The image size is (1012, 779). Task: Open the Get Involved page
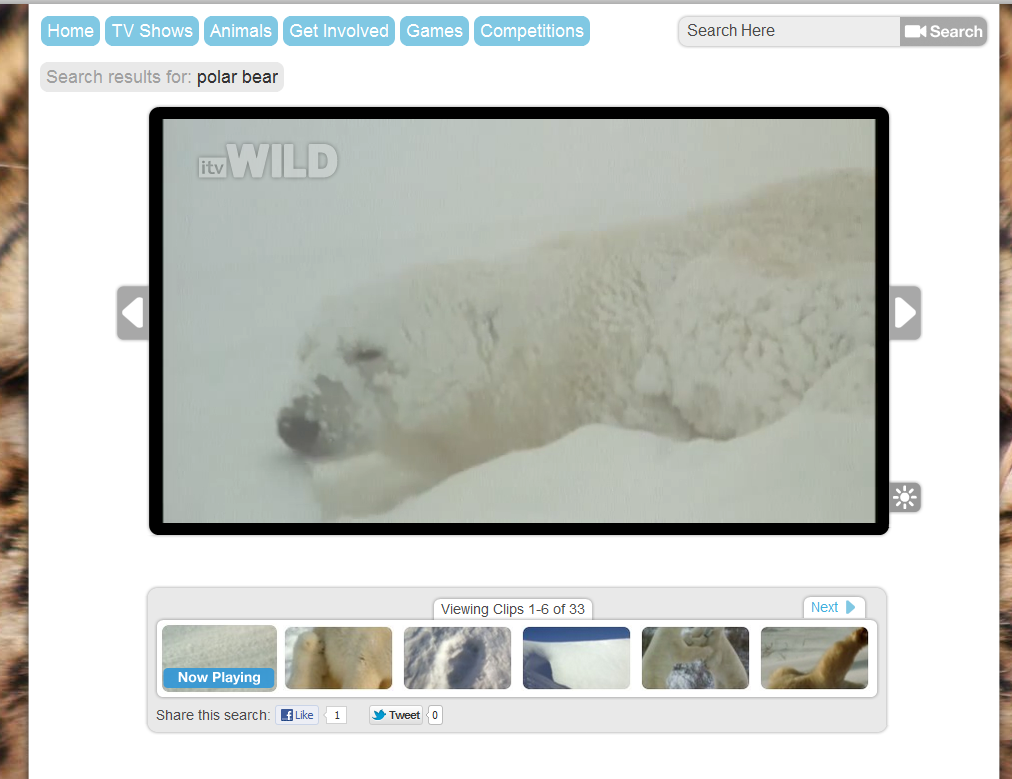tap(339, 31)
